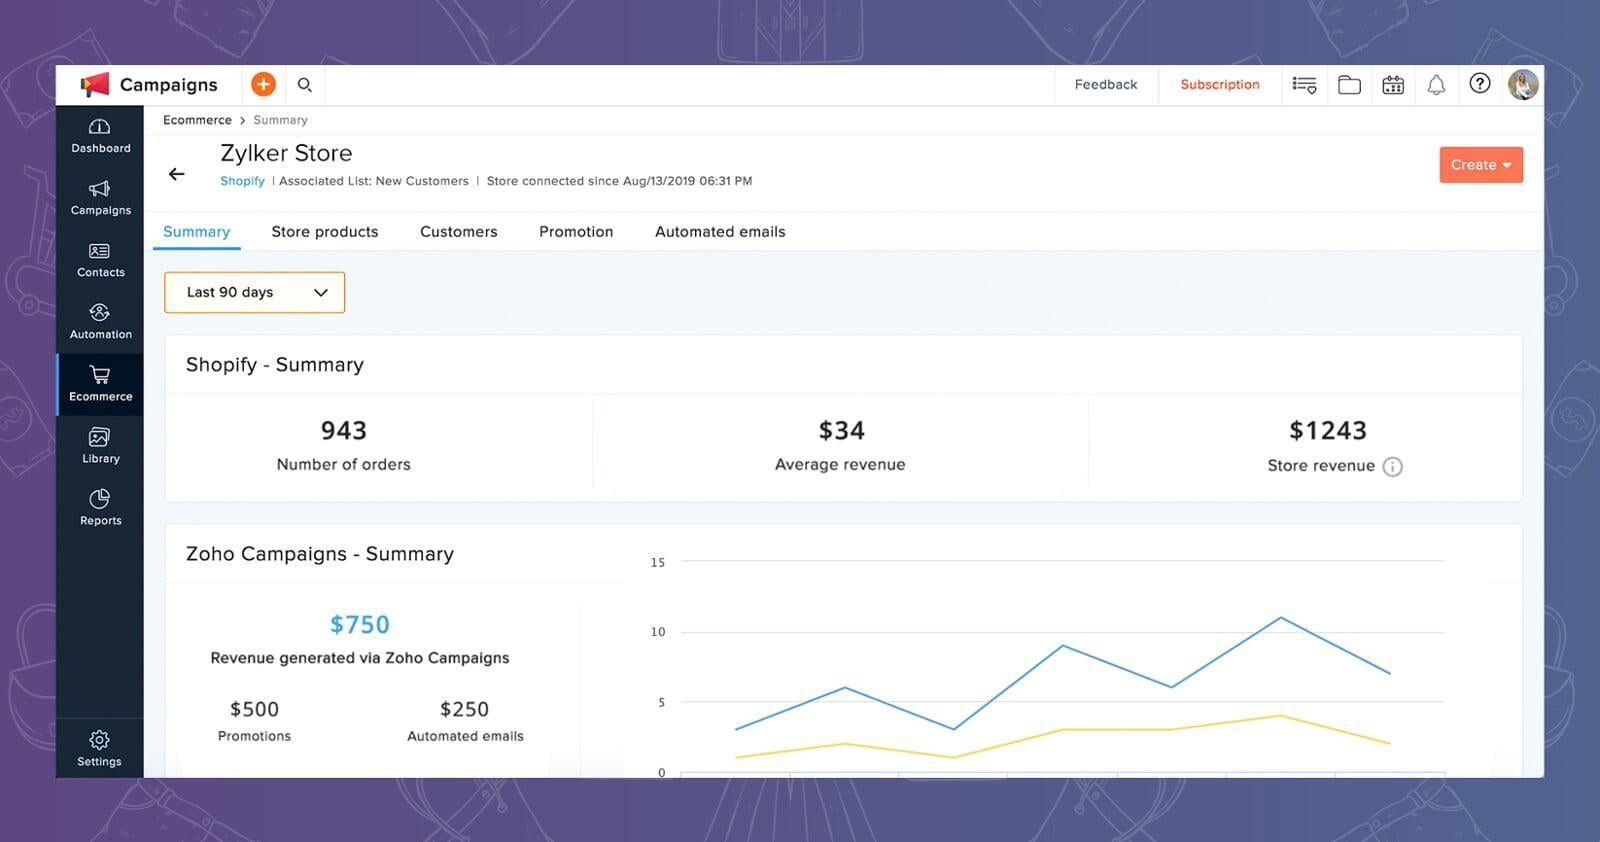Image resolution: width=1600 pixels, height=842 pixels.
Task: Click the Shopify link under store name
Action: click(x=242, y=181)
